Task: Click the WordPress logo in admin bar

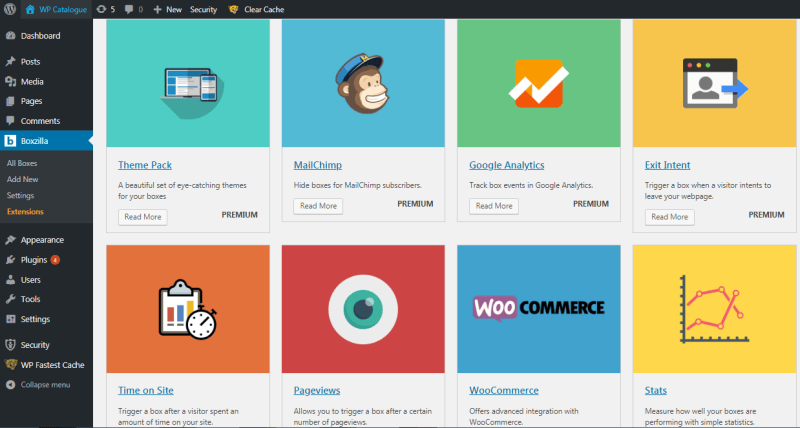Action: [x=10, y=9]
